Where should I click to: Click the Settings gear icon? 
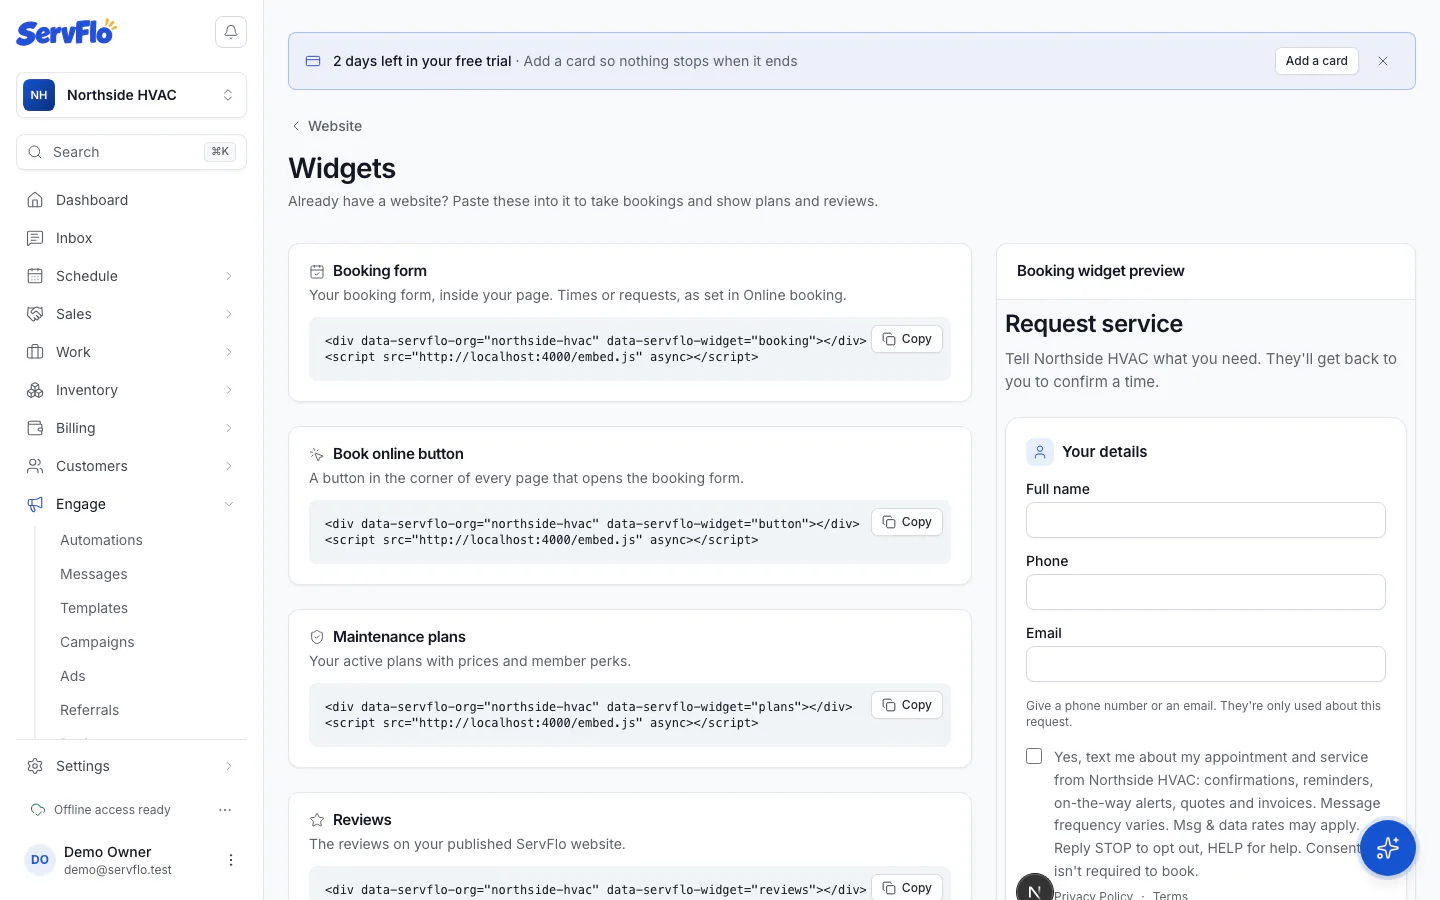pos(35,766)
